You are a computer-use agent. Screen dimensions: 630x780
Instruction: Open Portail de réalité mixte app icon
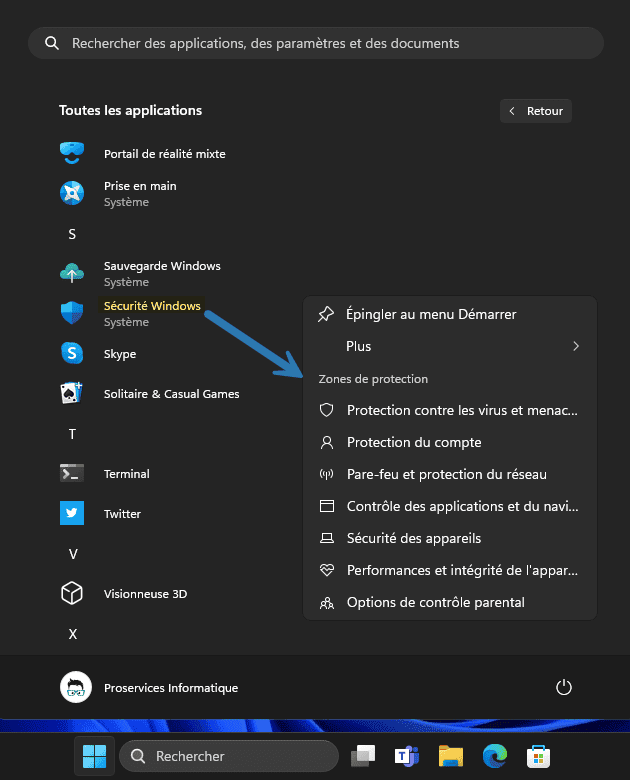pyautogui.click(x=72, y=153)
